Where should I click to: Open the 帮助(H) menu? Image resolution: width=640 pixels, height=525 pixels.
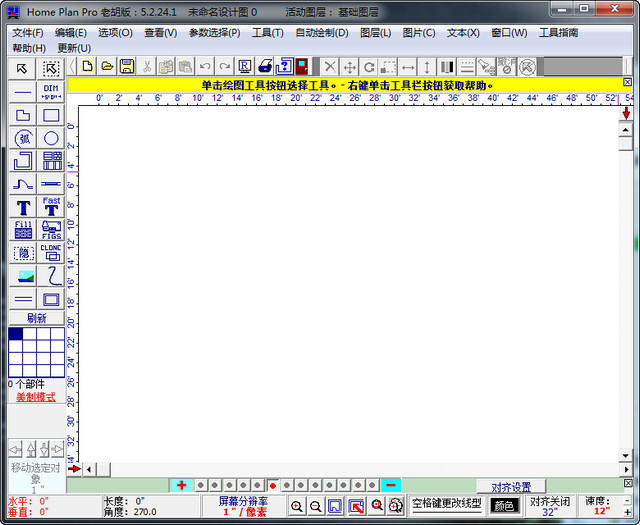pos(29,48)
